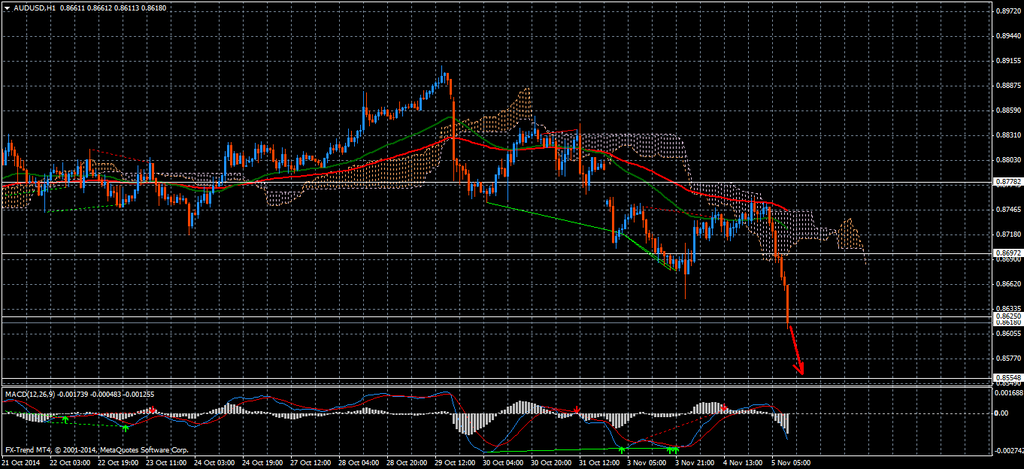
Task: Click the small triangle icon before AUDUSD,H1
Action: (6, 8)
